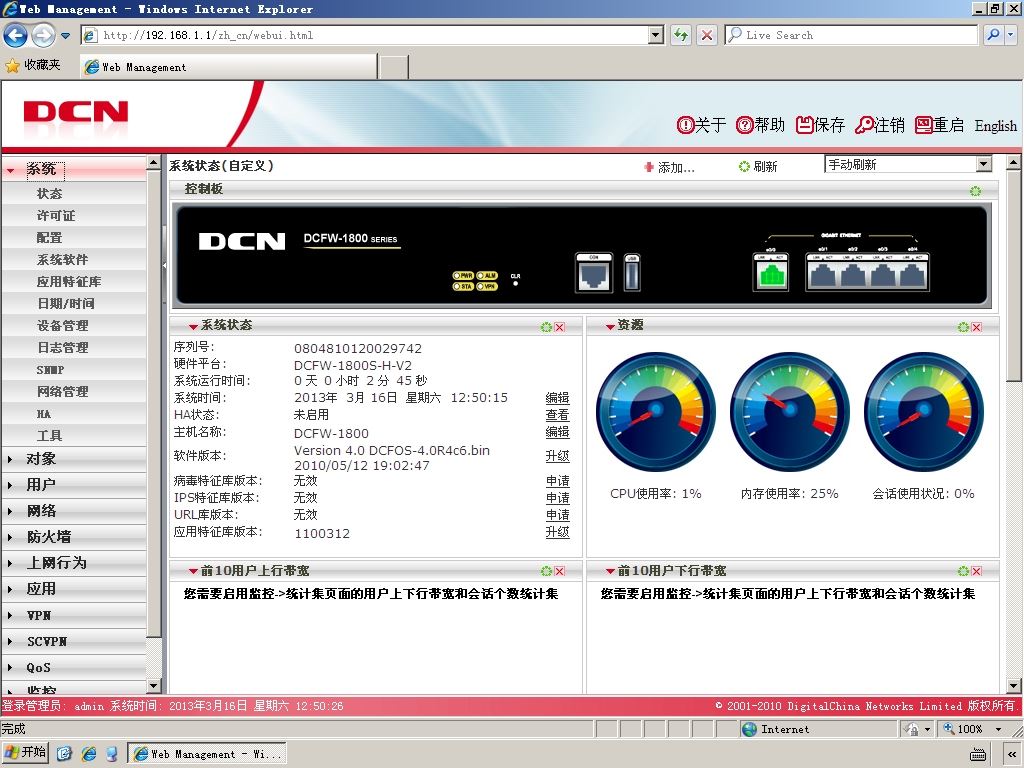Screen dimensions: 1024x768
Task: Open SNMP in sidebar
Action: 50,370
